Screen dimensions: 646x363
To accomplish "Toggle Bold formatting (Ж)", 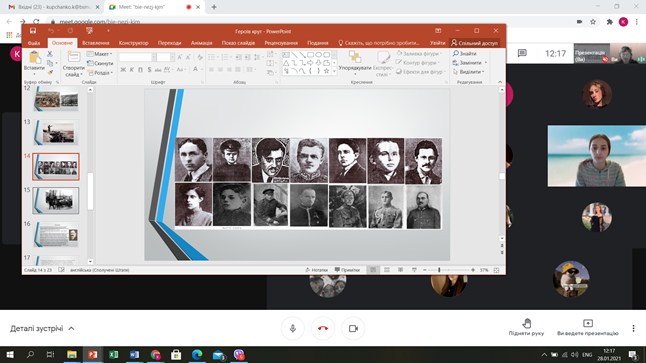I will (x=123, y=70).
